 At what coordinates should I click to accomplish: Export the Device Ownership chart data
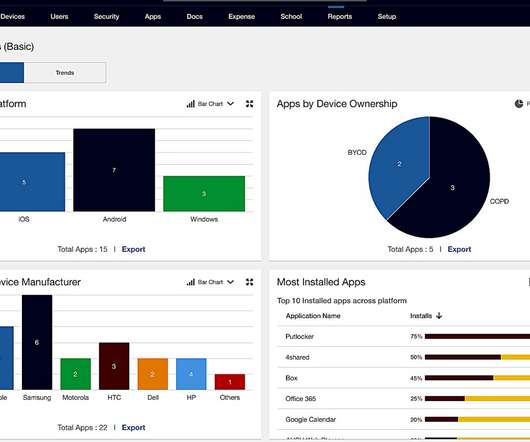pyautogui.click(x=459, y=249)
